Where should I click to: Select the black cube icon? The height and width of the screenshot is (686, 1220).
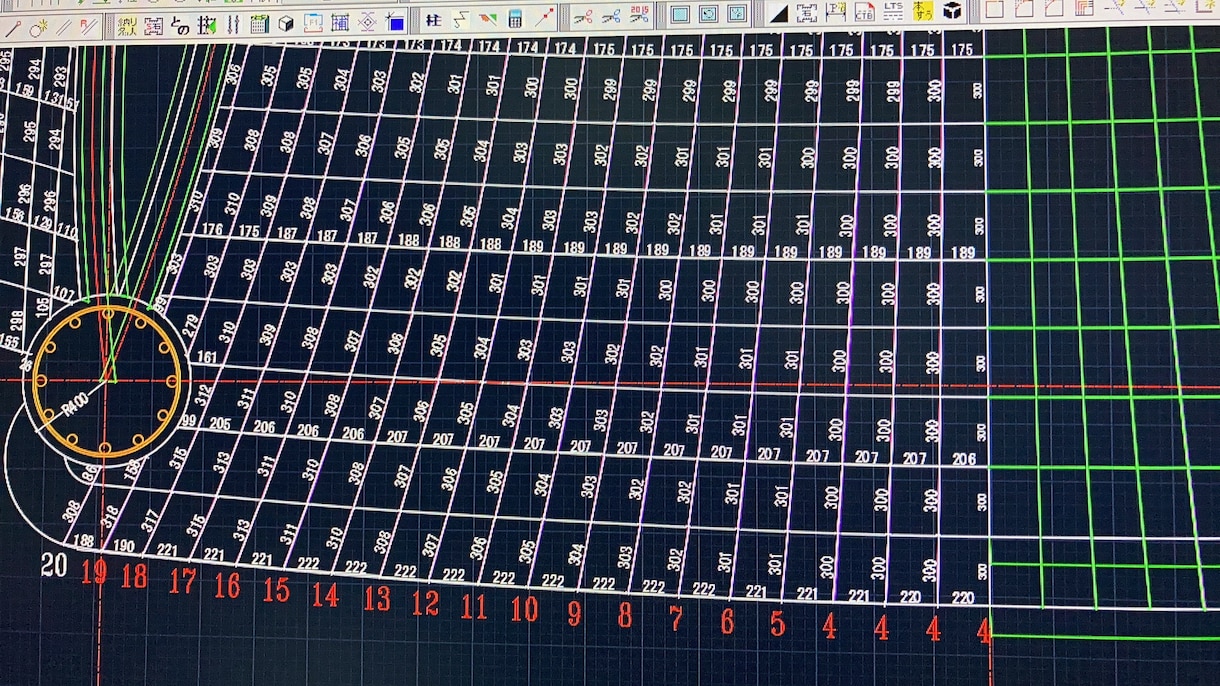tap(952, 10)
